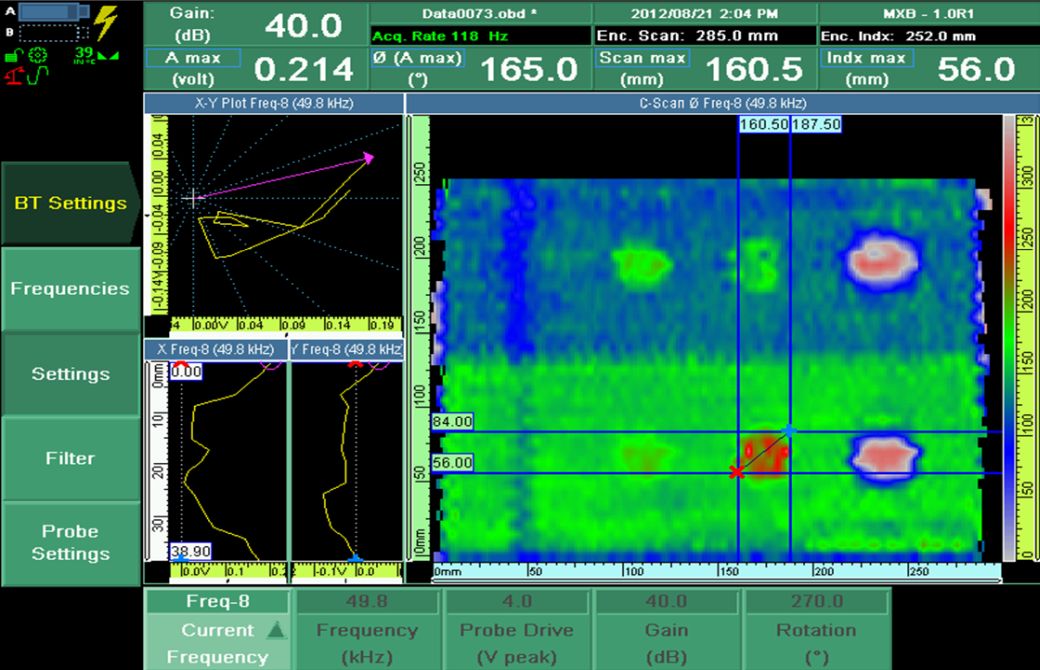Click the red X cursor marker on C-Scan
1040x670 pixels.
737,472
